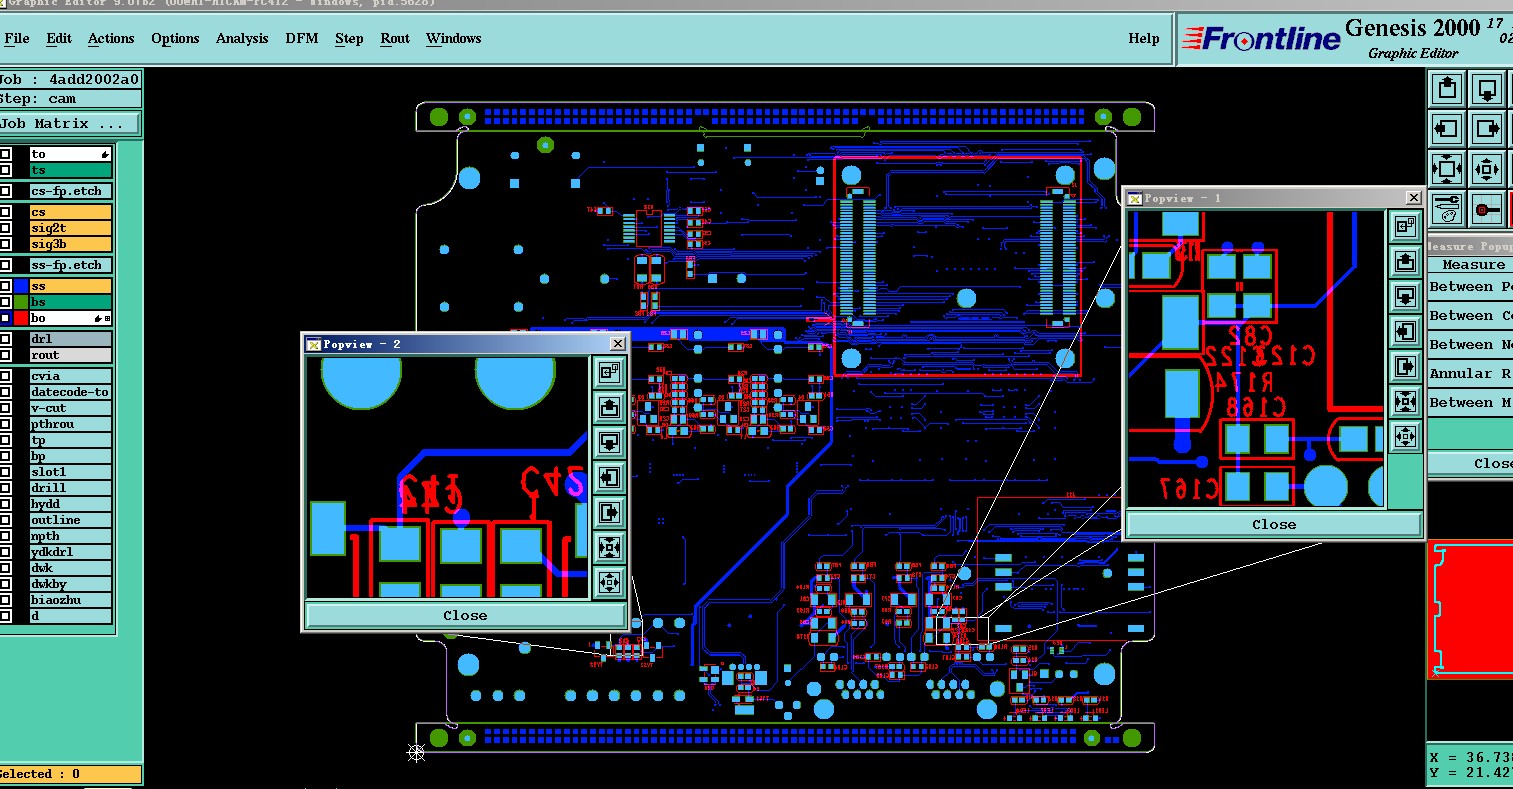Click the blue swatch of layer 'ss'
The height and width of the screenshot is (789, 1513).
(x=21, y=286)
